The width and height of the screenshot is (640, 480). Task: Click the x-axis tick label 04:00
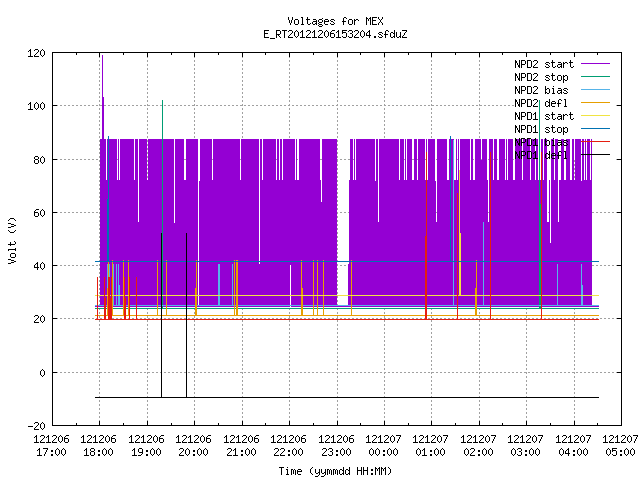click(573, 453)
